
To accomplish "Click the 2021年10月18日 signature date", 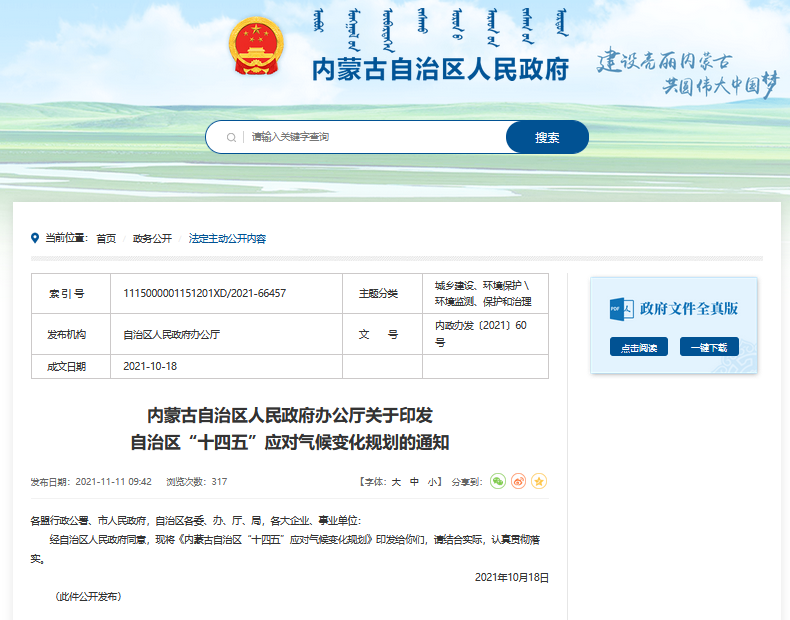I will click(511, 577).
